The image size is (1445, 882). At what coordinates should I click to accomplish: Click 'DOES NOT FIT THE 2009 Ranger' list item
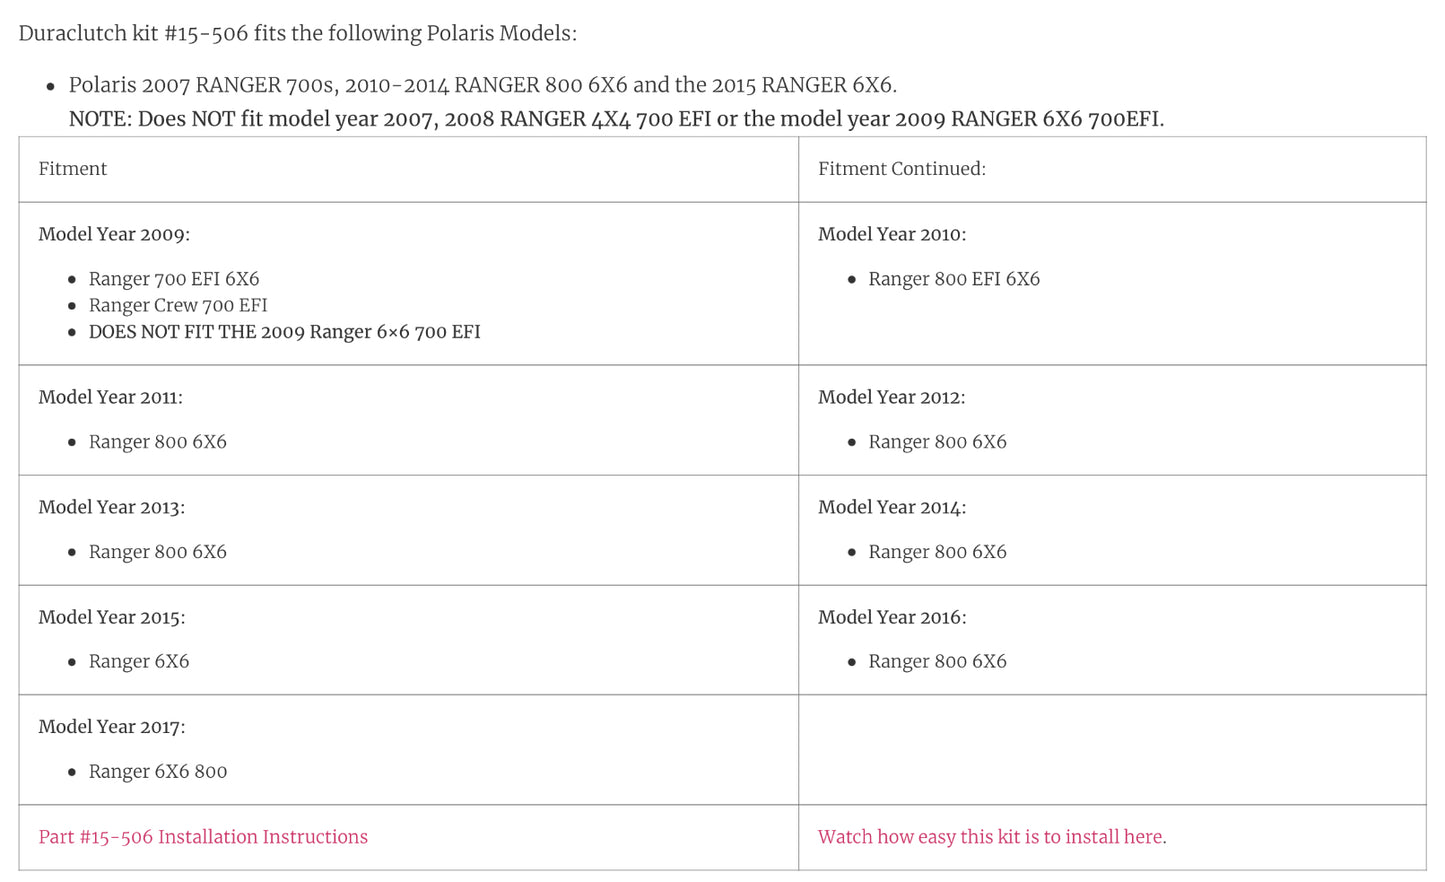click(x=284, y=332)
